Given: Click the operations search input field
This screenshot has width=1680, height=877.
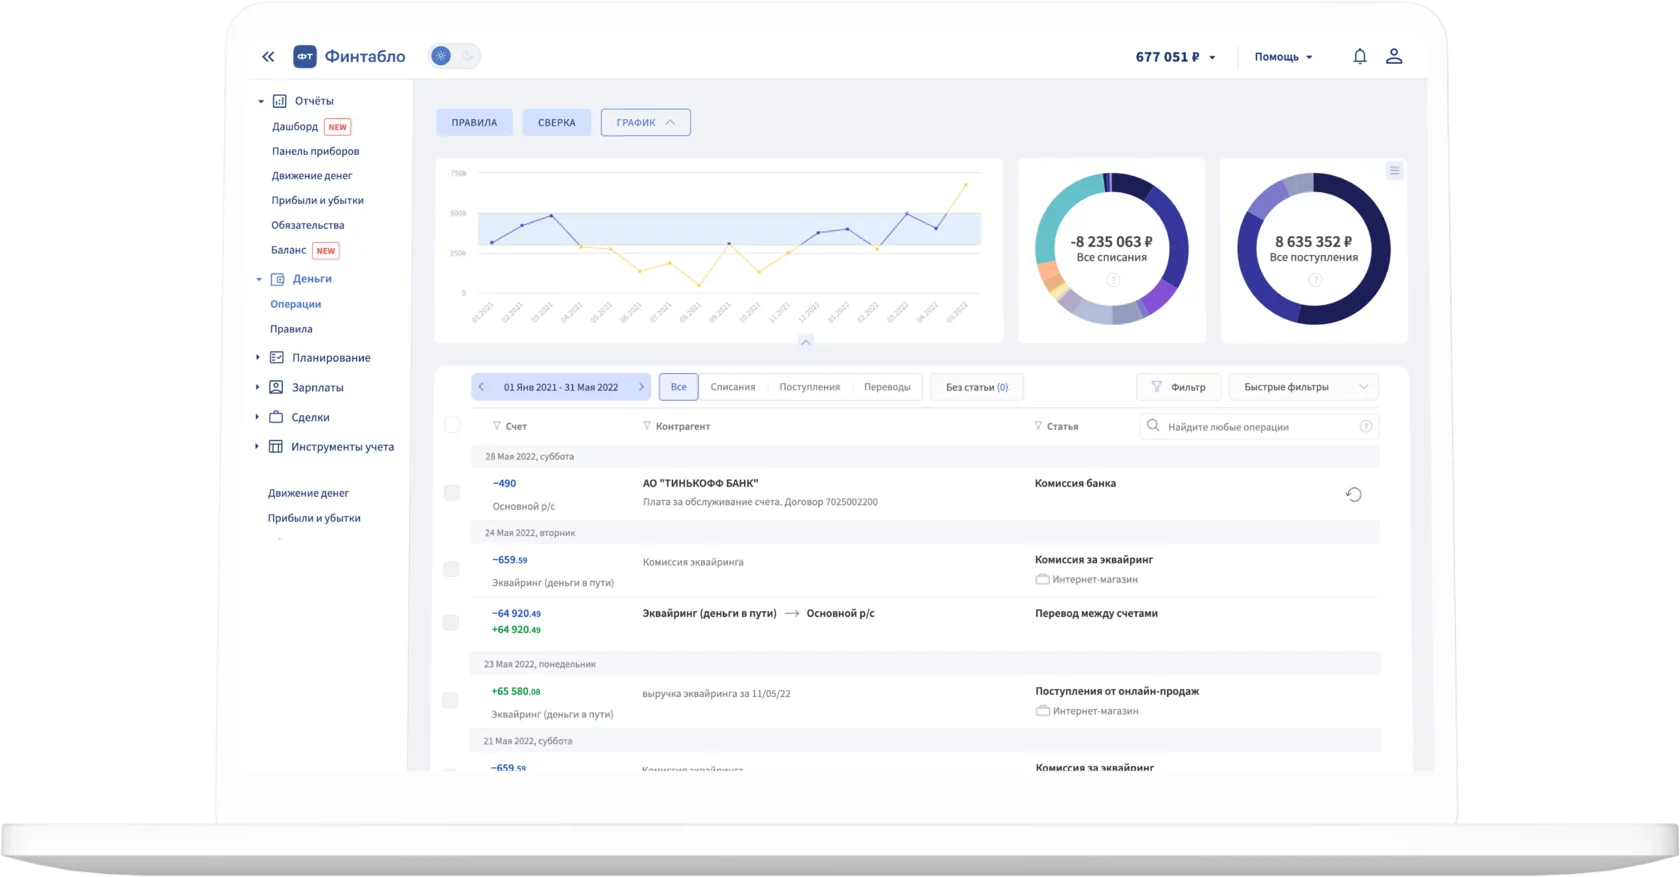Looking at the screenshot, I should tap(1255, 427).
